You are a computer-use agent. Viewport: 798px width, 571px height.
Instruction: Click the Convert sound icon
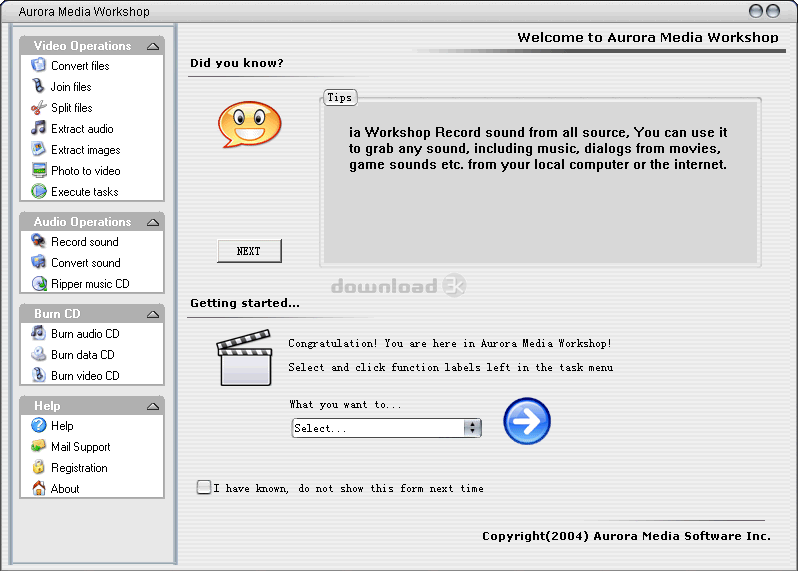coord(39,262)
